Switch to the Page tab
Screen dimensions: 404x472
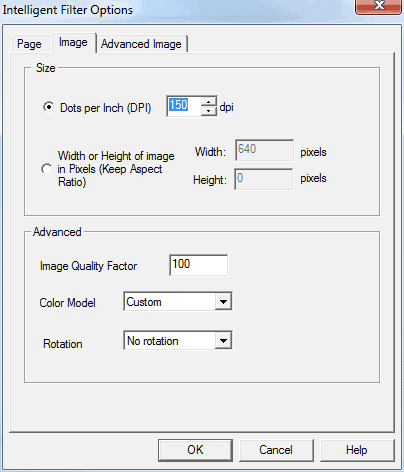click(29, 44)
